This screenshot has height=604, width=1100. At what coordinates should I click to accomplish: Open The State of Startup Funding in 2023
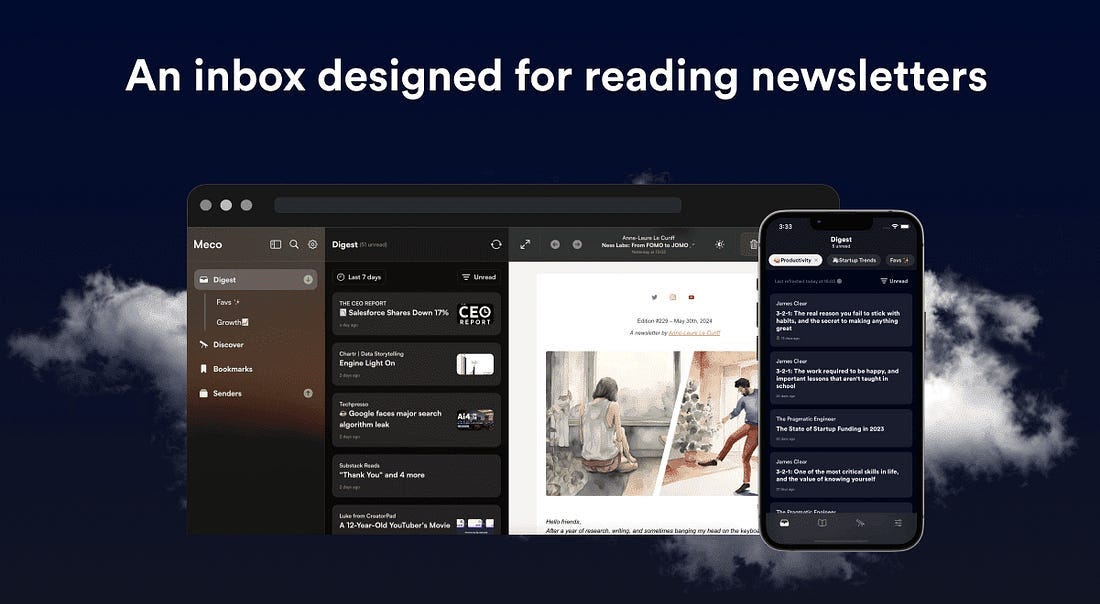point(841,428)
